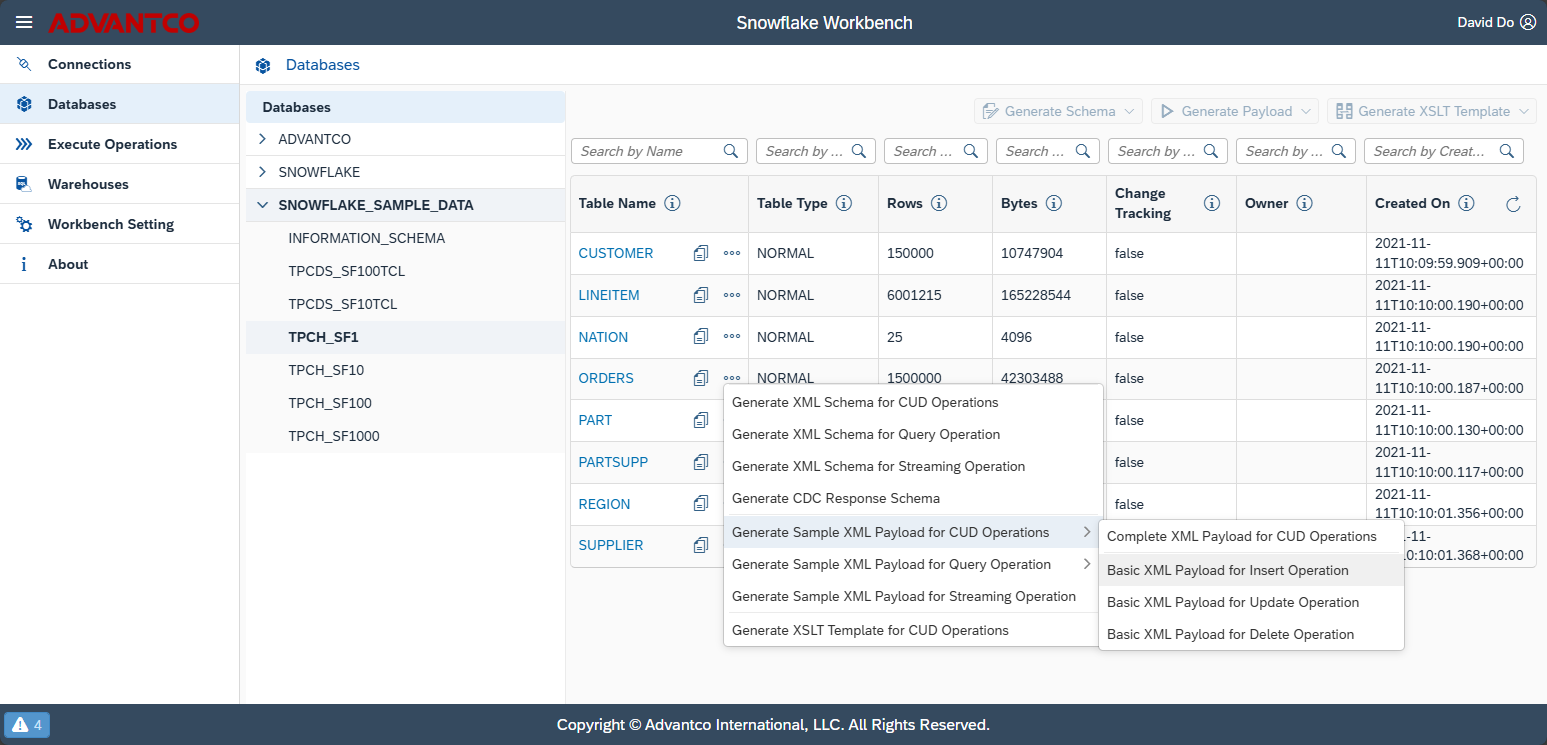1547x745 pixels.
Task: Choose Generate Sample XML Payload for CUD Operations
Action: coord(912,532)
